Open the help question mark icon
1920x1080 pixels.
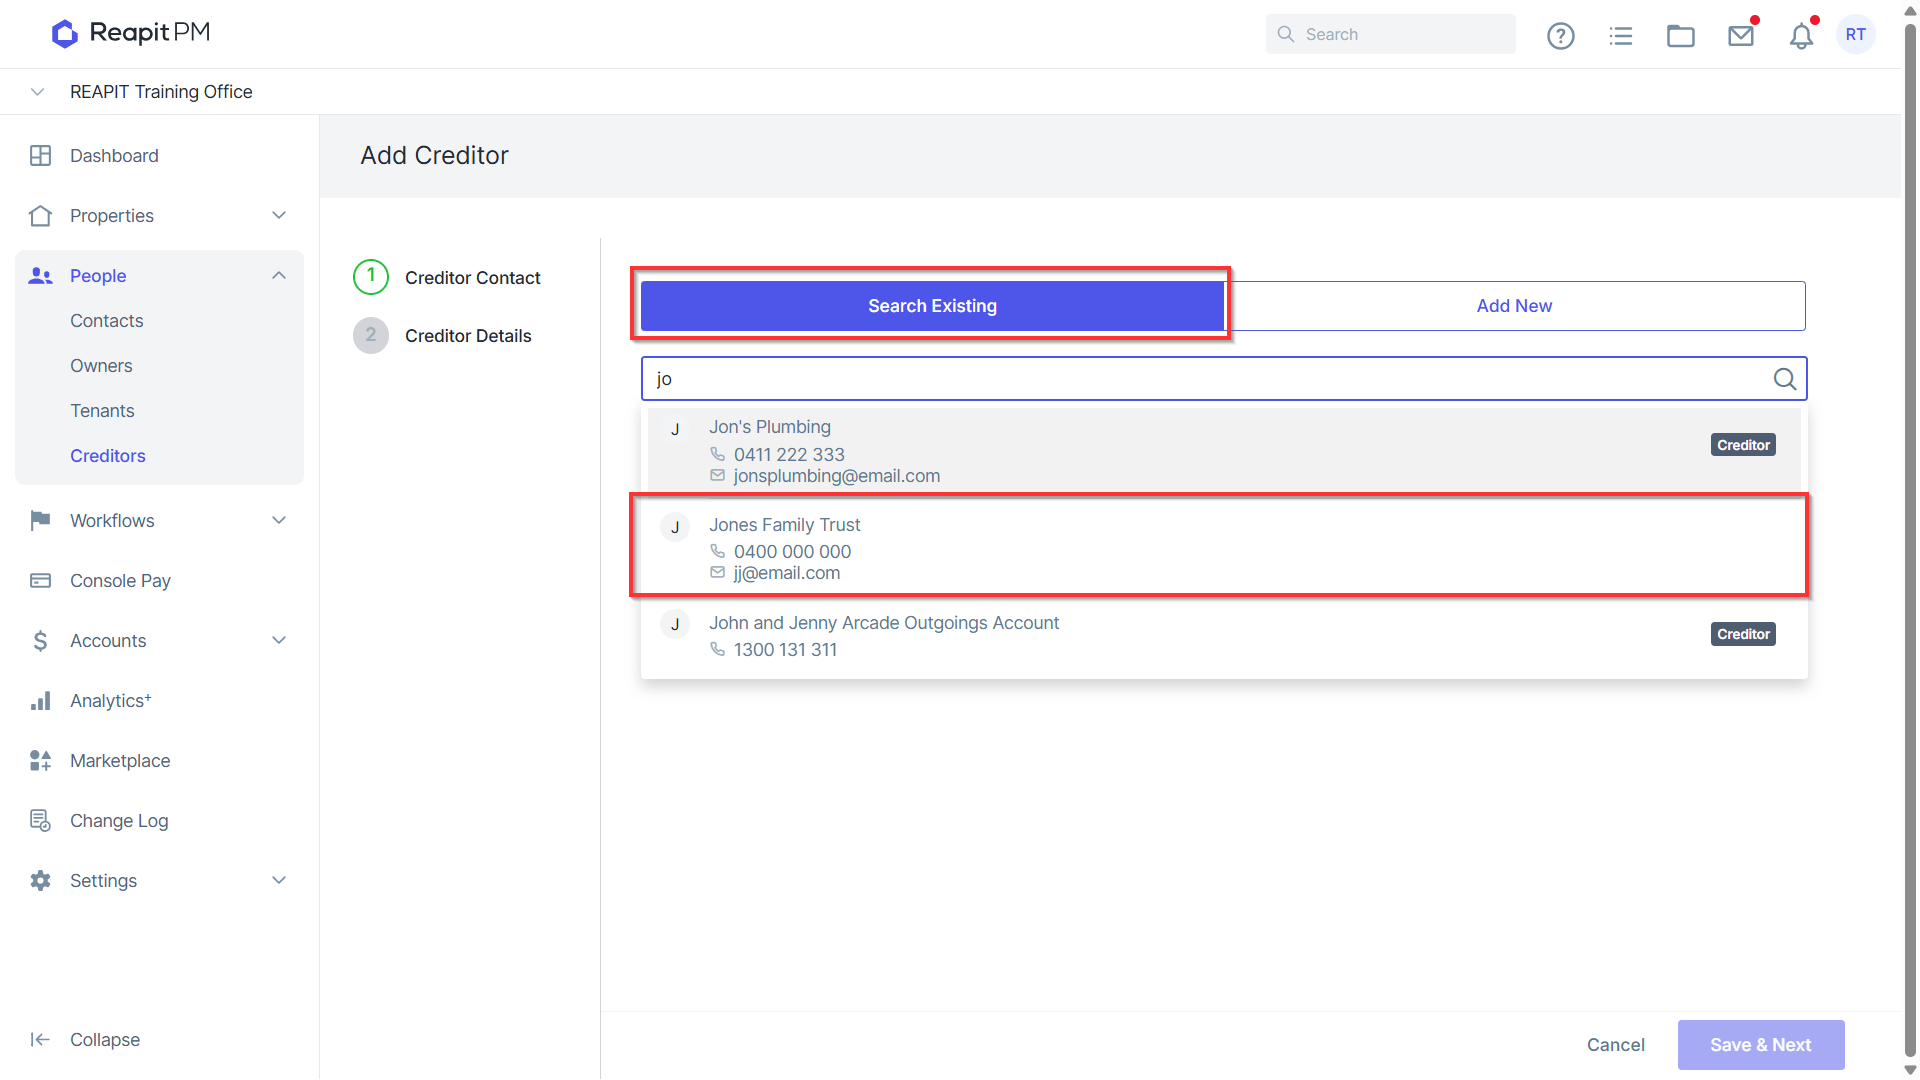[1560, 36]
